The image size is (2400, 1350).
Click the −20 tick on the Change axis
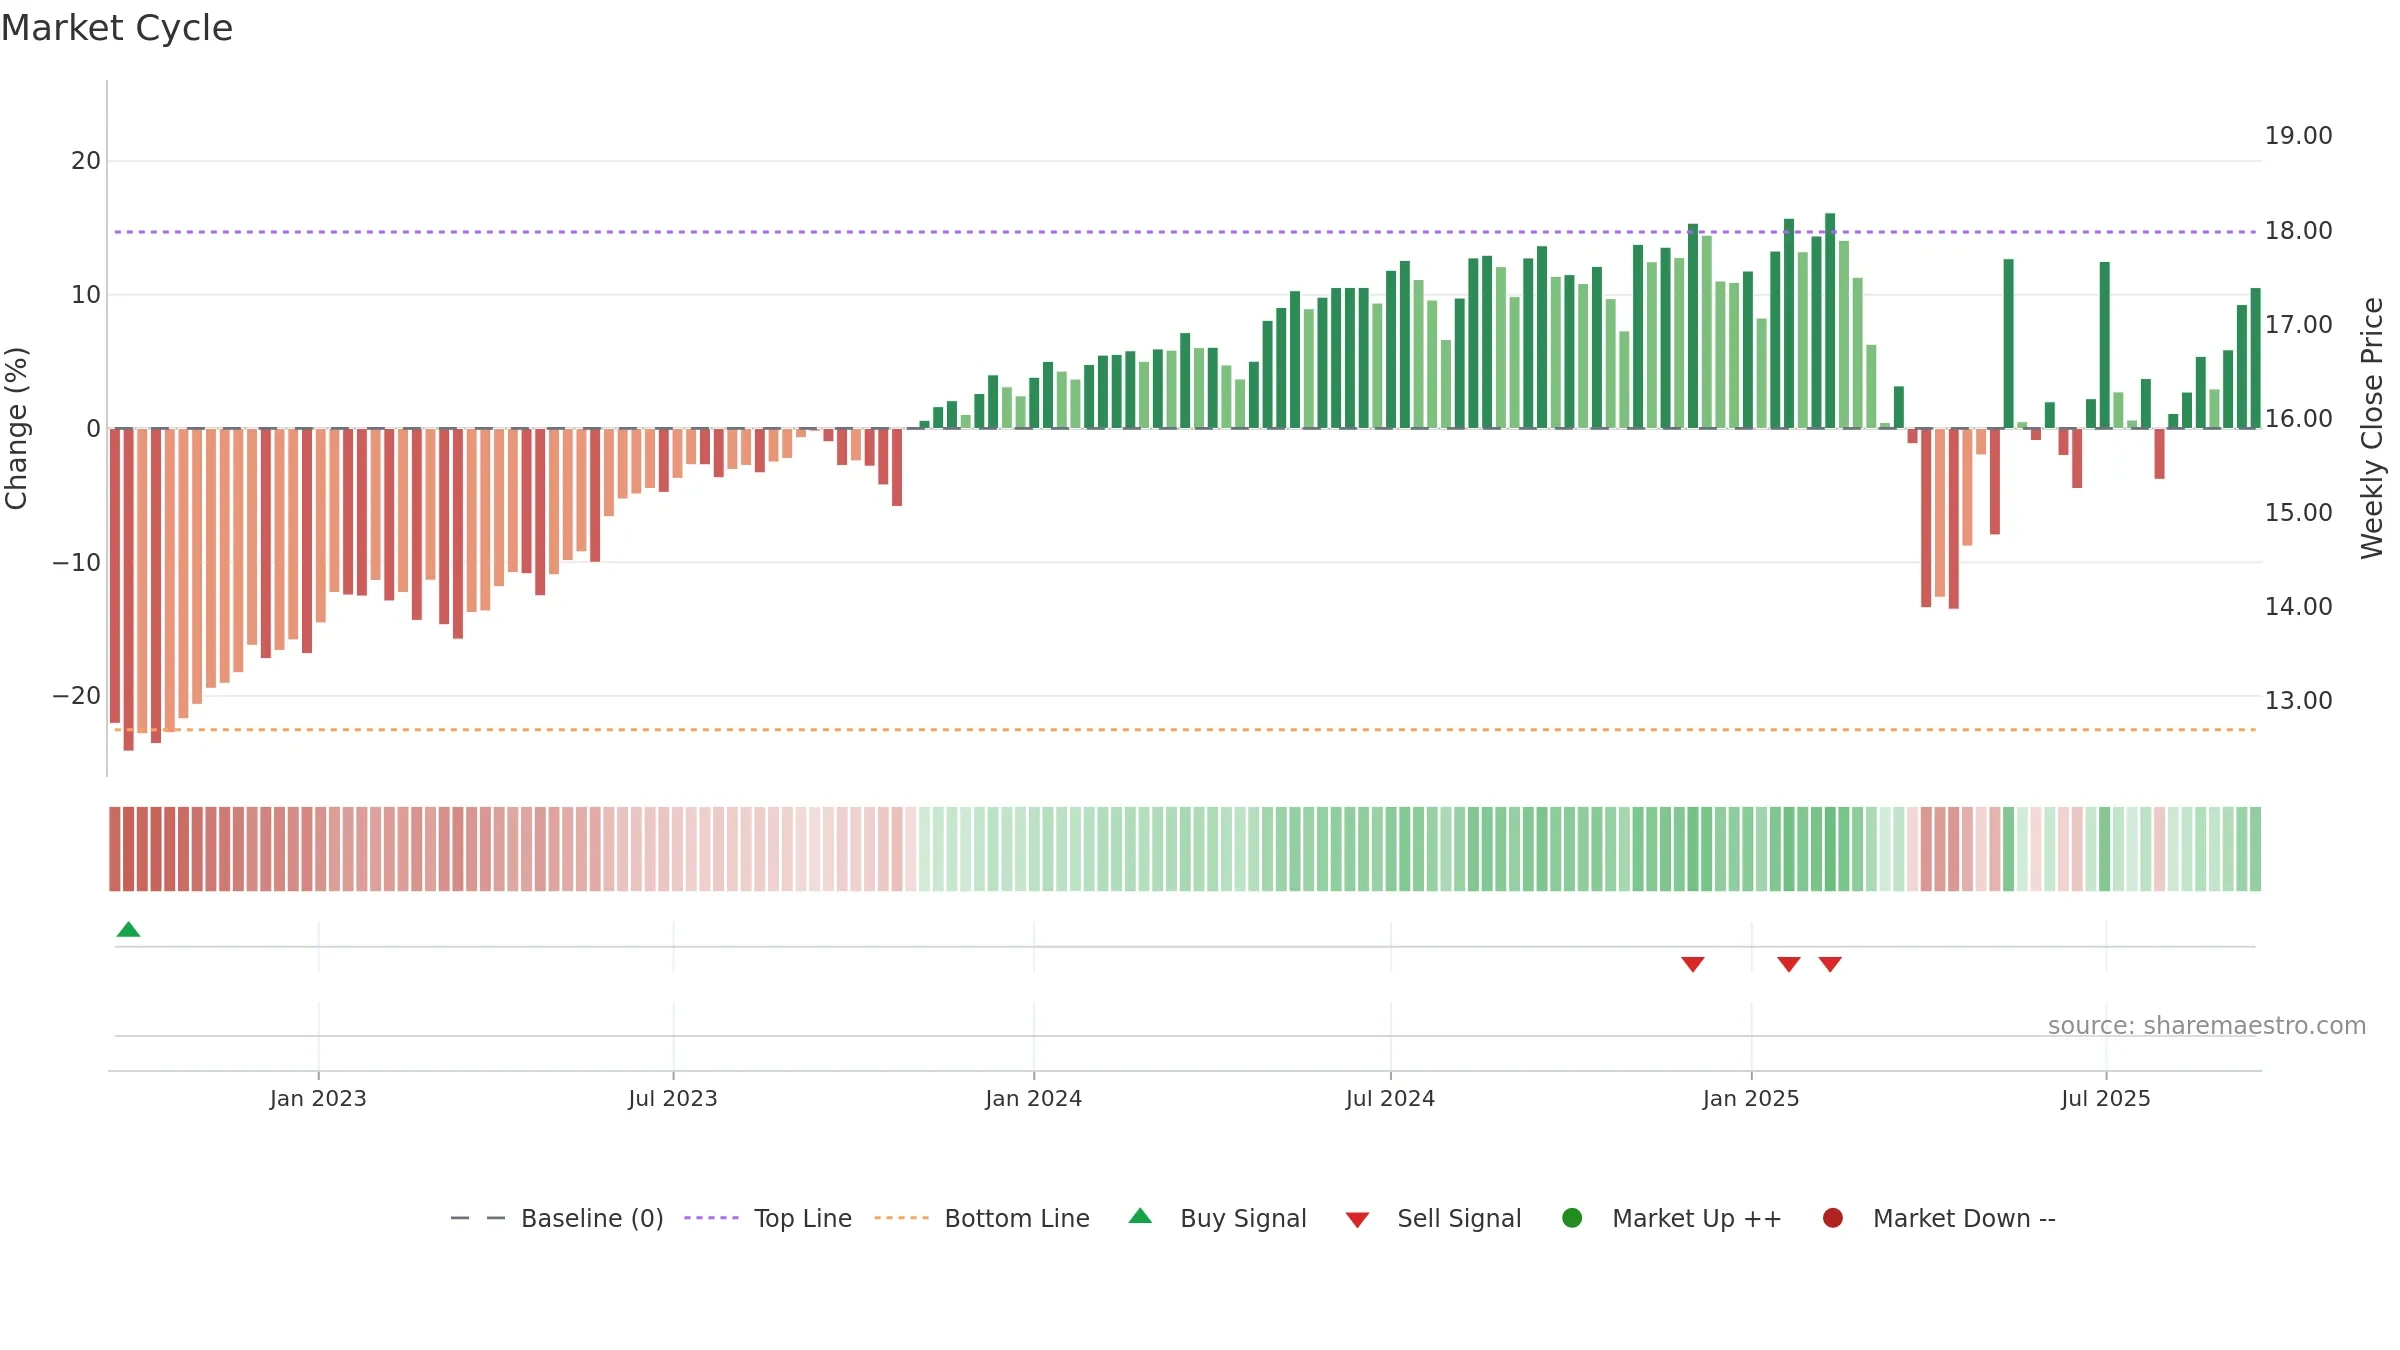77,696
